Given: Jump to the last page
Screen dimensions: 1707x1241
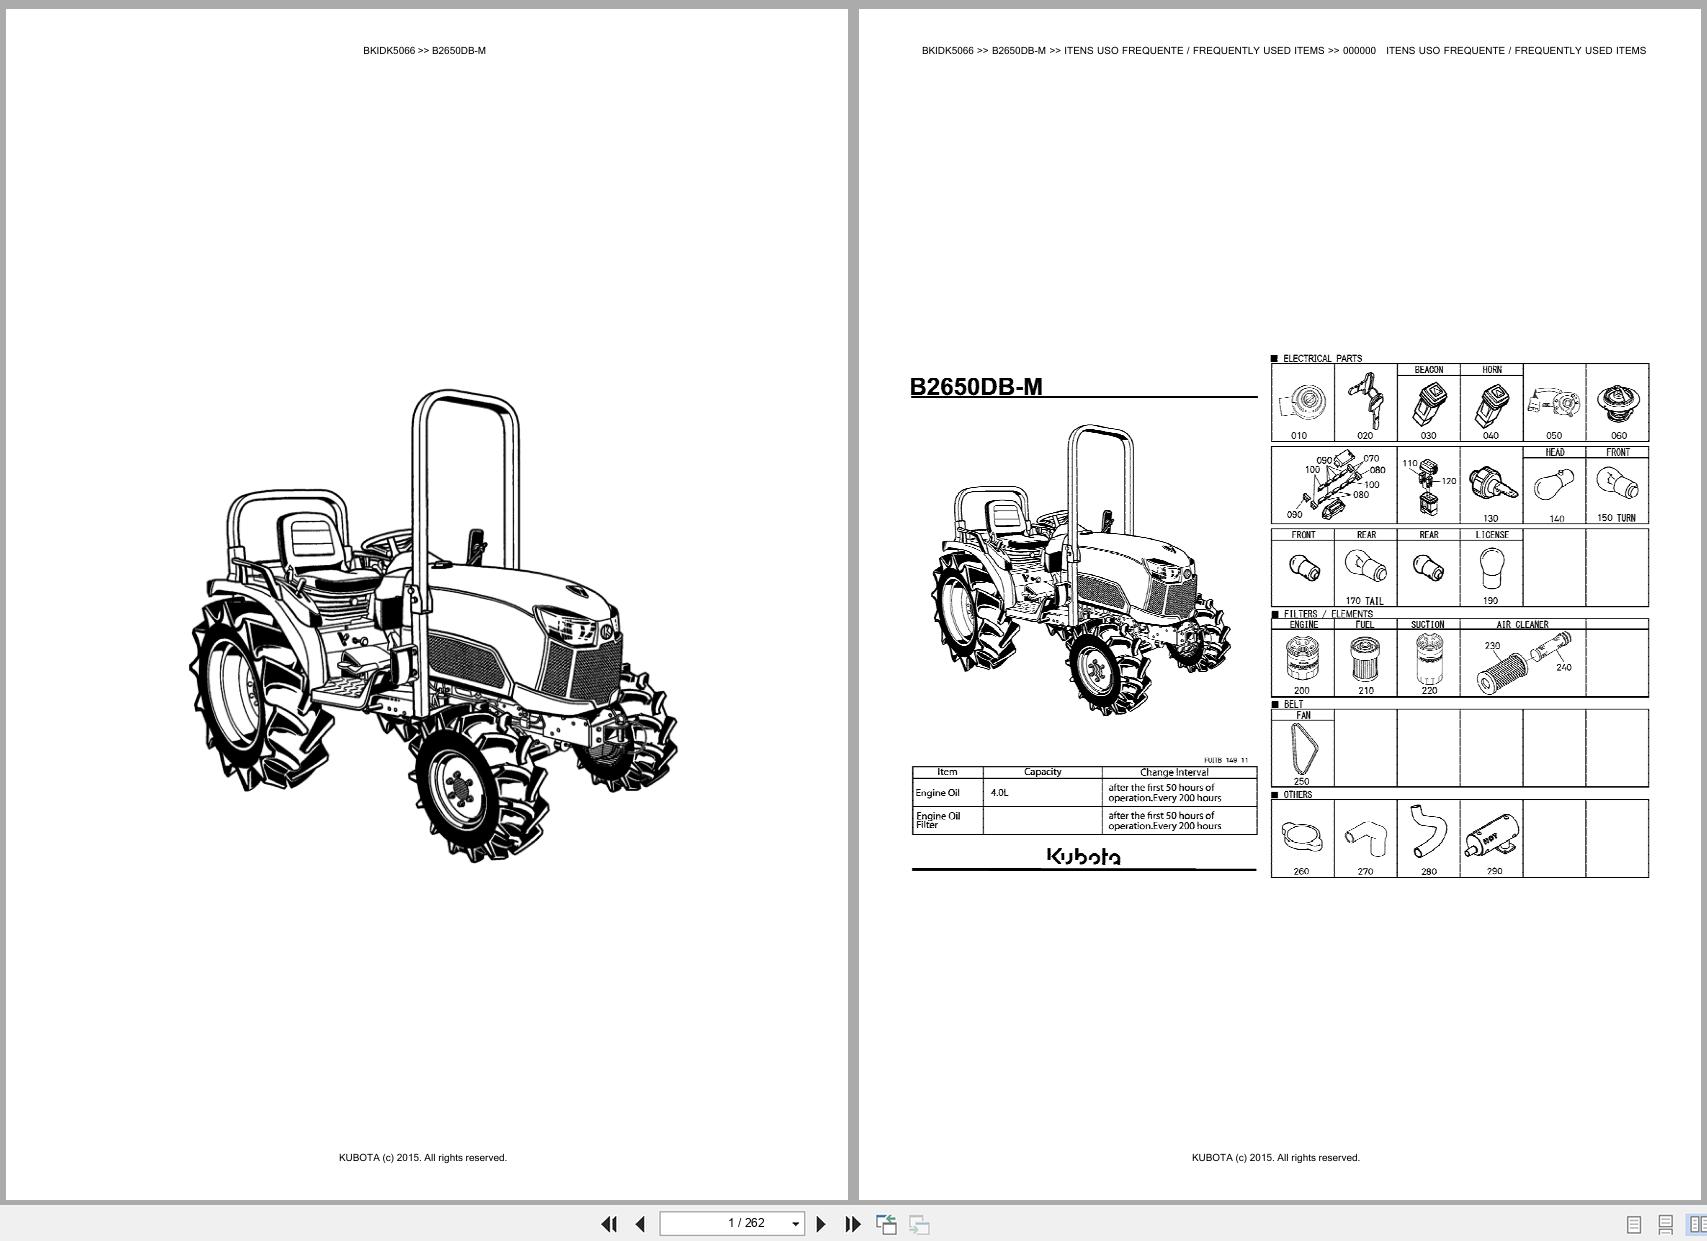Looking at the screenshot, I should click(x=853, y=1224).
